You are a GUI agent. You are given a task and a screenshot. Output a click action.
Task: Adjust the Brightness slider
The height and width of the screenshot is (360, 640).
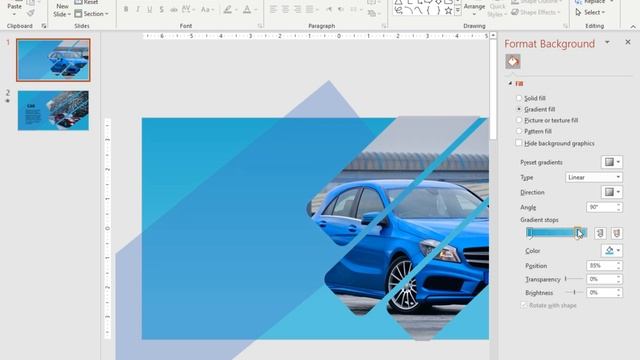574,292
